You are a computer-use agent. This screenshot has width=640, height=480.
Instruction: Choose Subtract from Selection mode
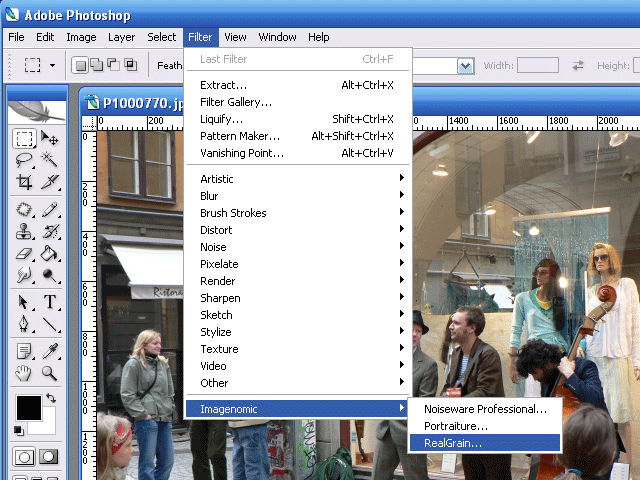coord(113,65)
